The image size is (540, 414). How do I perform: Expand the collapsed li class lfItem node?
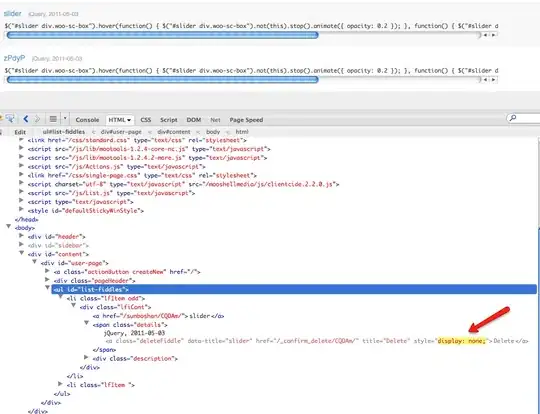pyautogui.click(x=60, y=384)
